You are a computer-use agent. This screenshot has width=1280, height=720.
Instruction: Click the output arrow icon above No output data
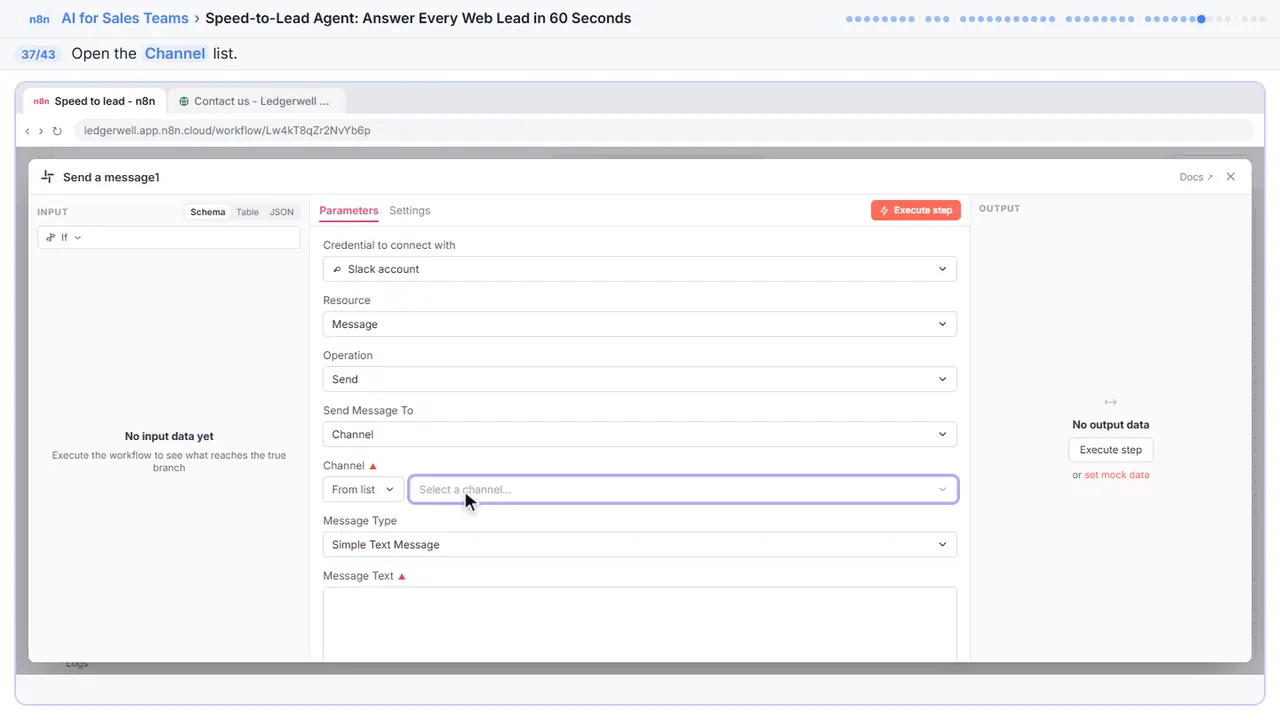click(x=1110, y=401)
